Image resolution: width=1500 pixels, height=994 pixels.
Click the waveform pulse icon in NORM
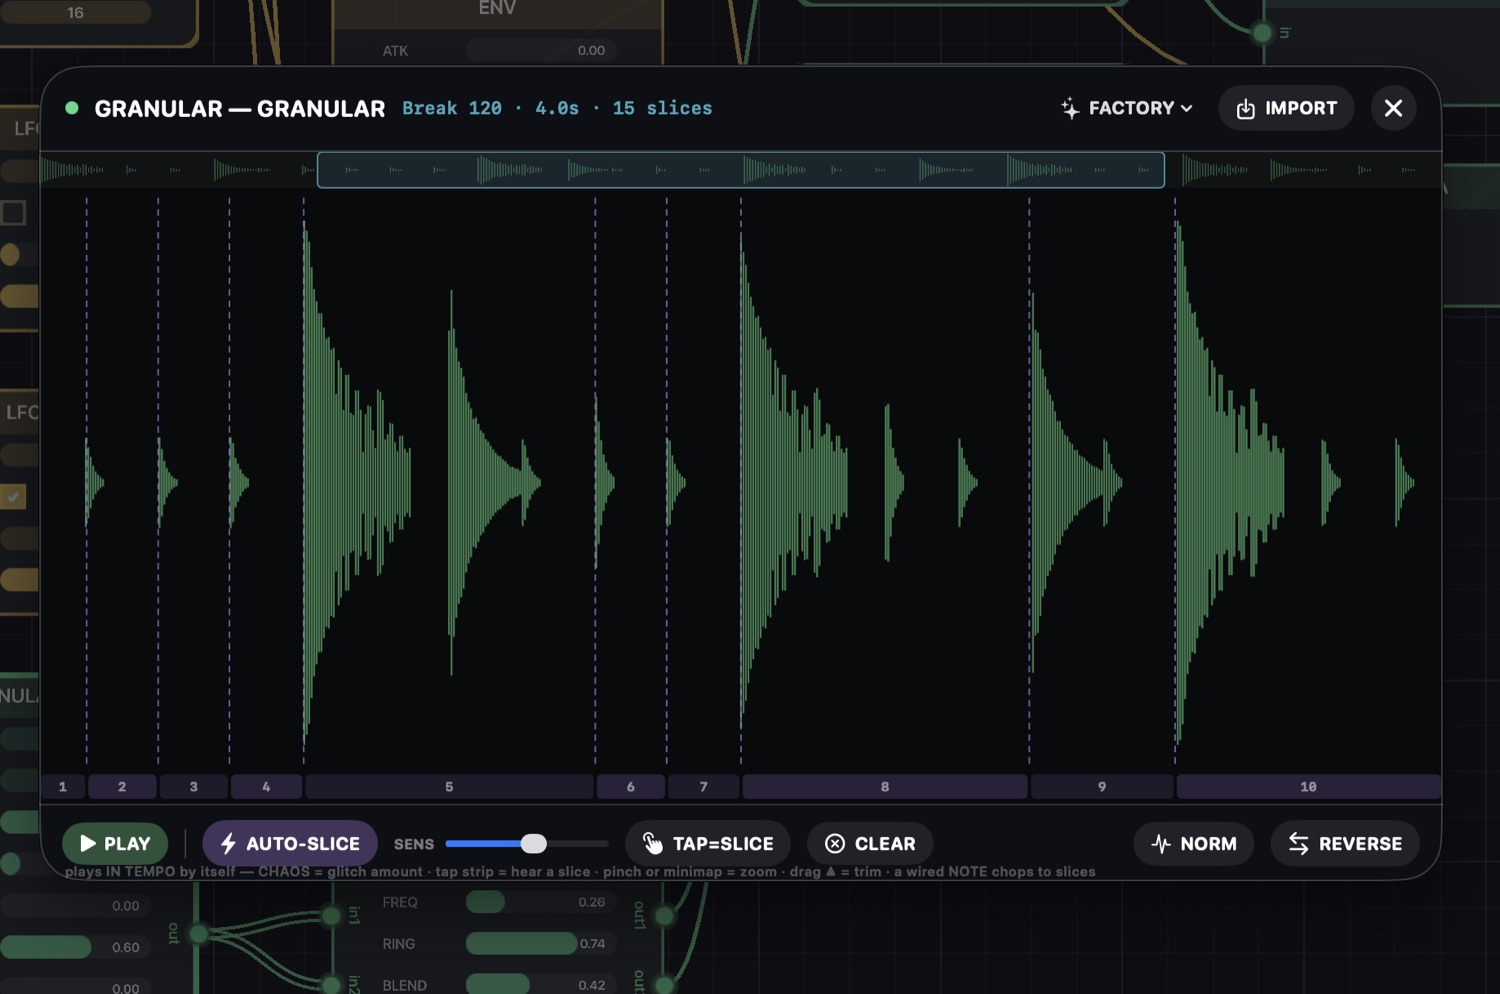[1161, 844]
